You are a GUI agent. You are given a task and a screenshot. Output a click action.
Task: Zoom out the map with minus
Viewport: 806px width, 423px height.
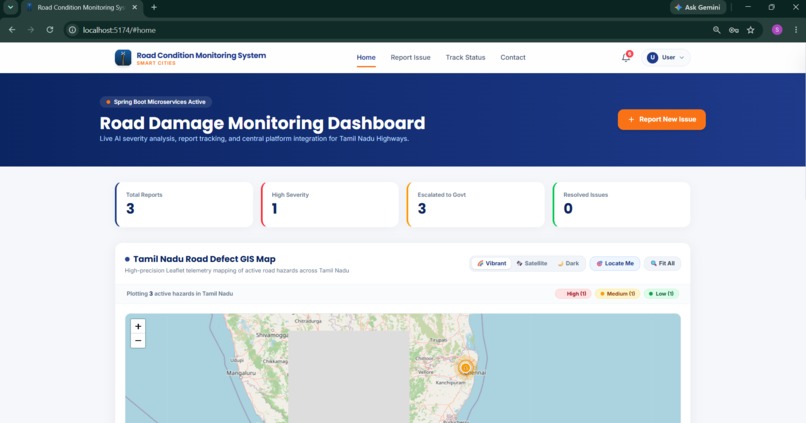pos(138,341)
